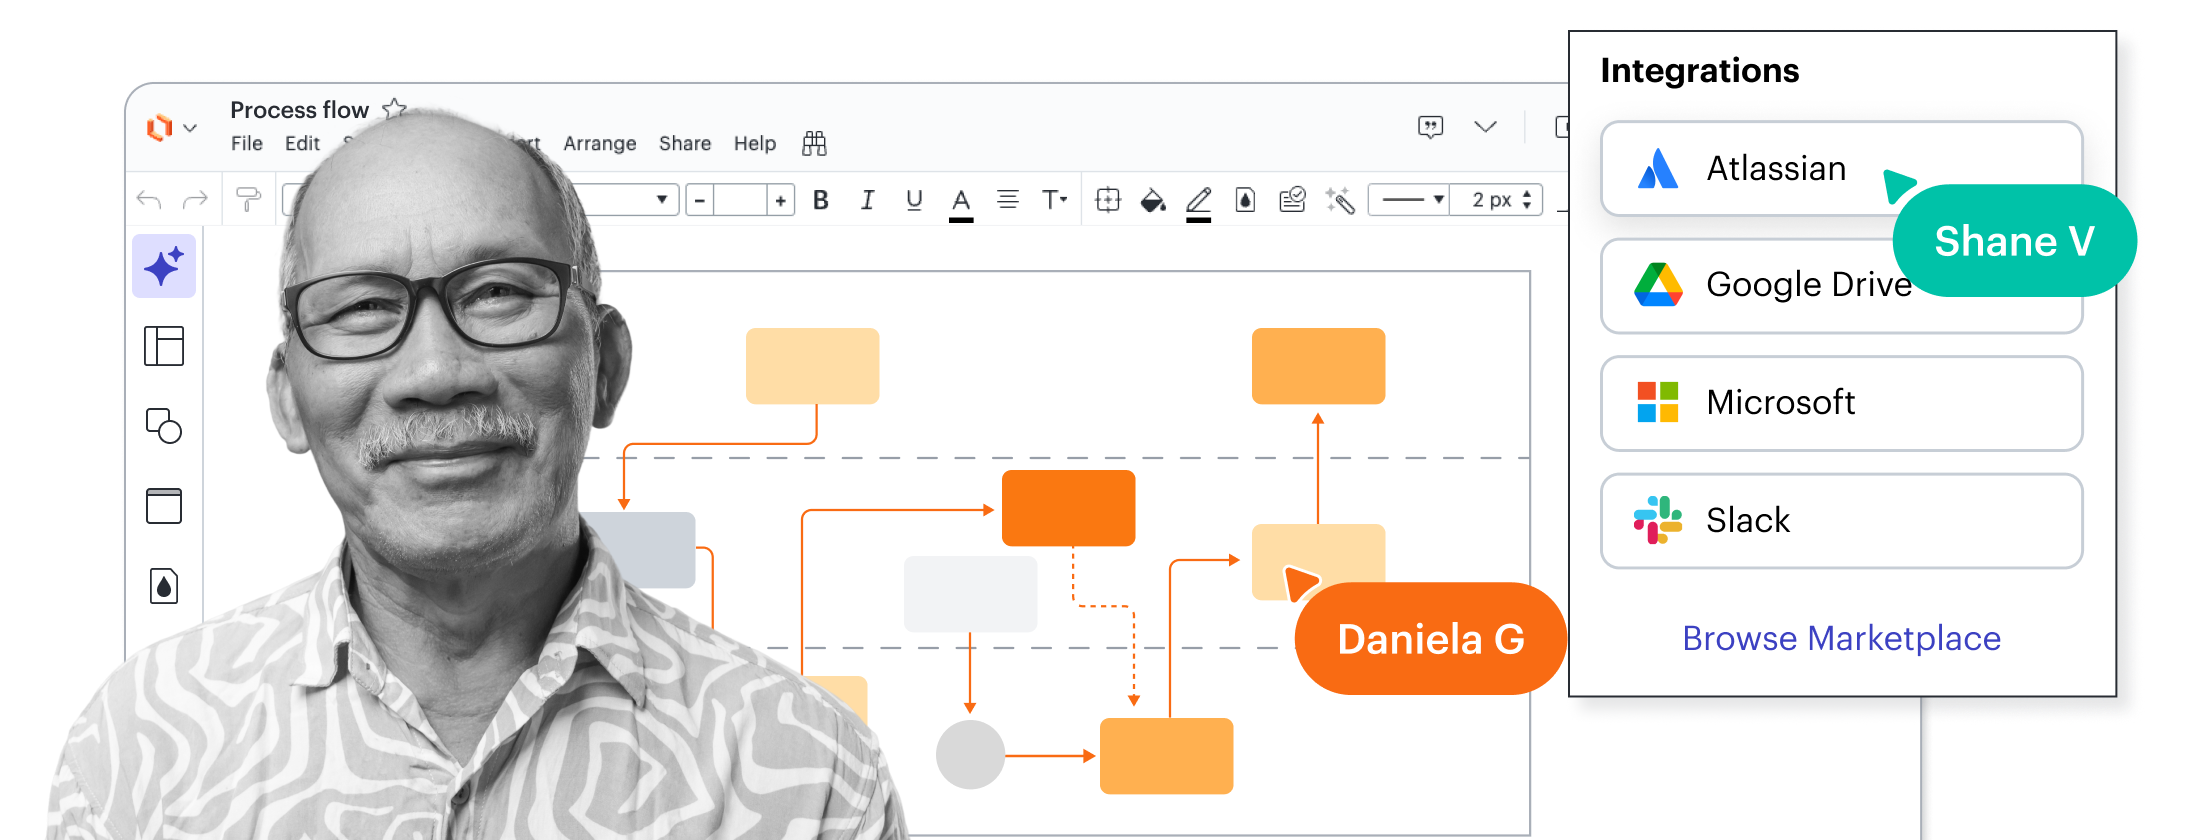The height and width of the screenshot is (840, 2200).
Task: Open the Arrange menu
Action: pyautogui.click(x=599, y=144)
